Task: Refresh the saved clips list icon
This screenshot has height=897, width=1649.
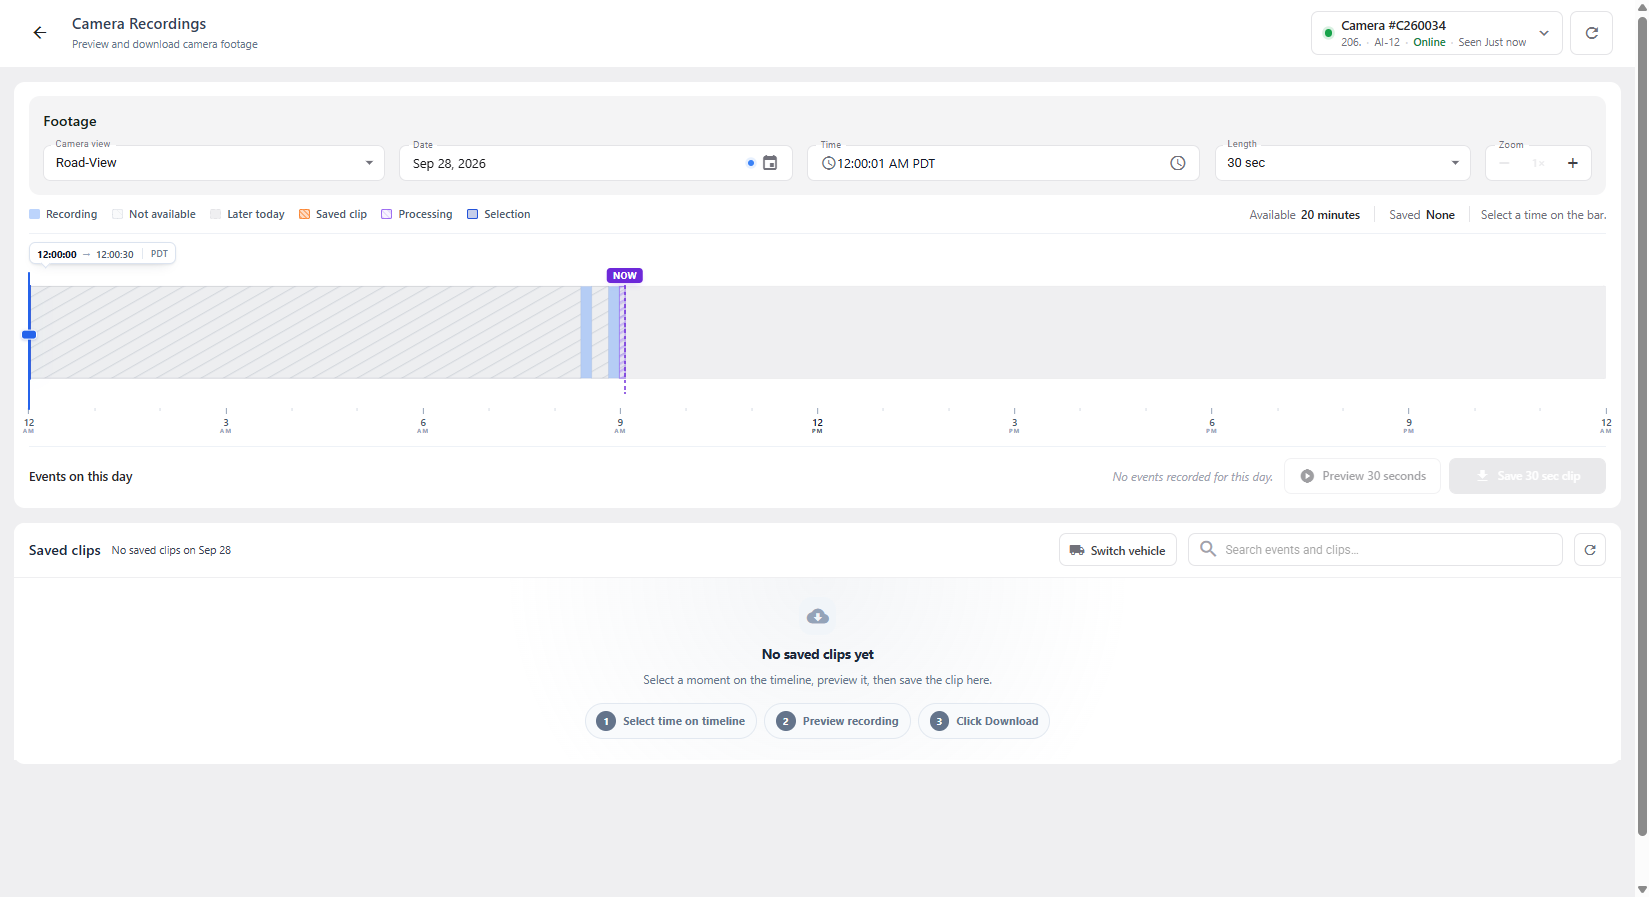Action: (1590, 550)
